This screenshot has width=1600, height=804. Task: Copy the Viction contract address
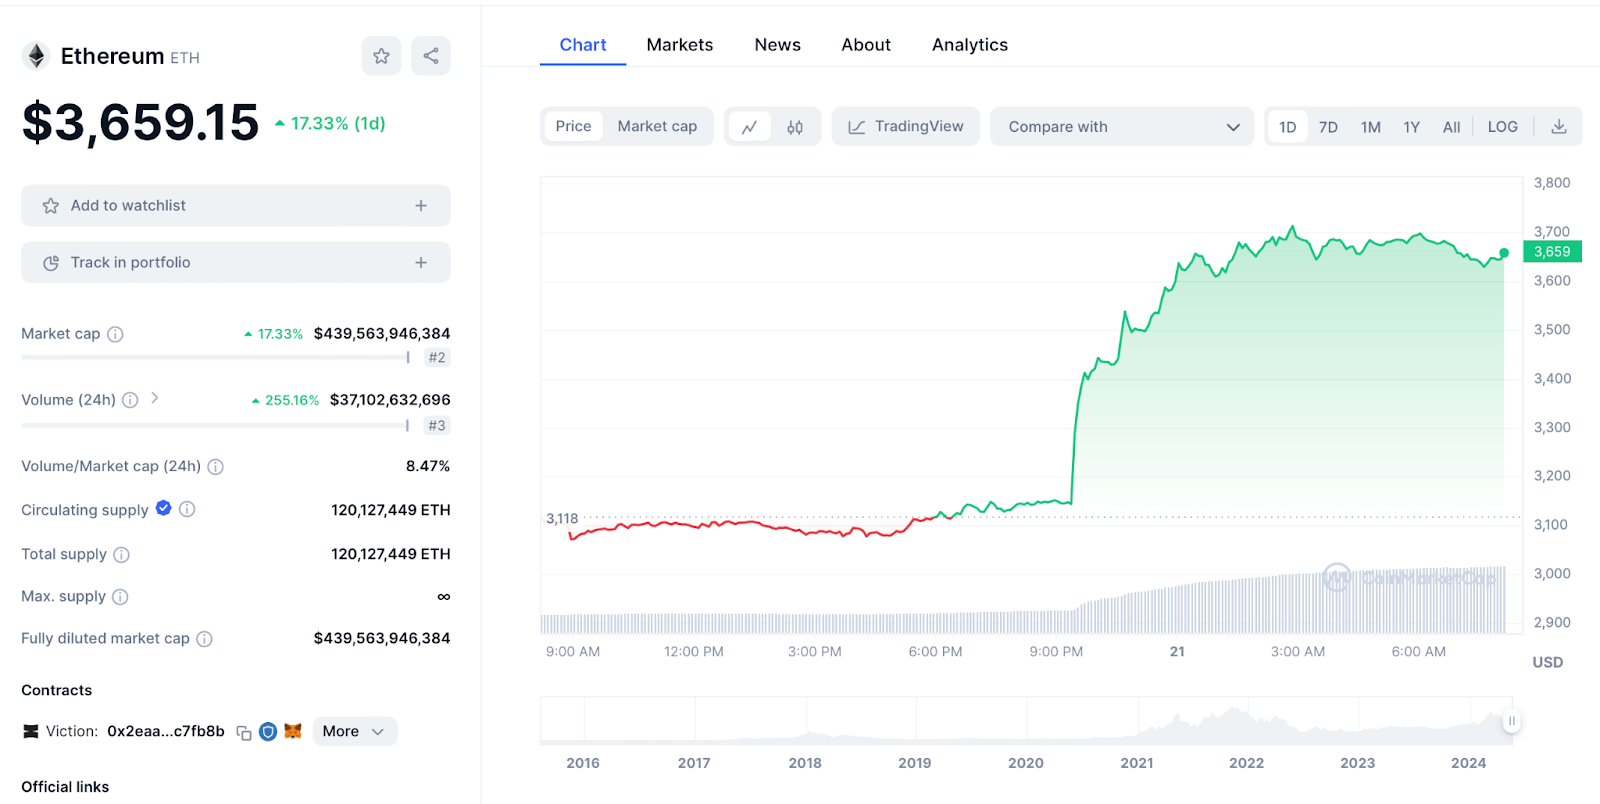[x=244, y=732]
